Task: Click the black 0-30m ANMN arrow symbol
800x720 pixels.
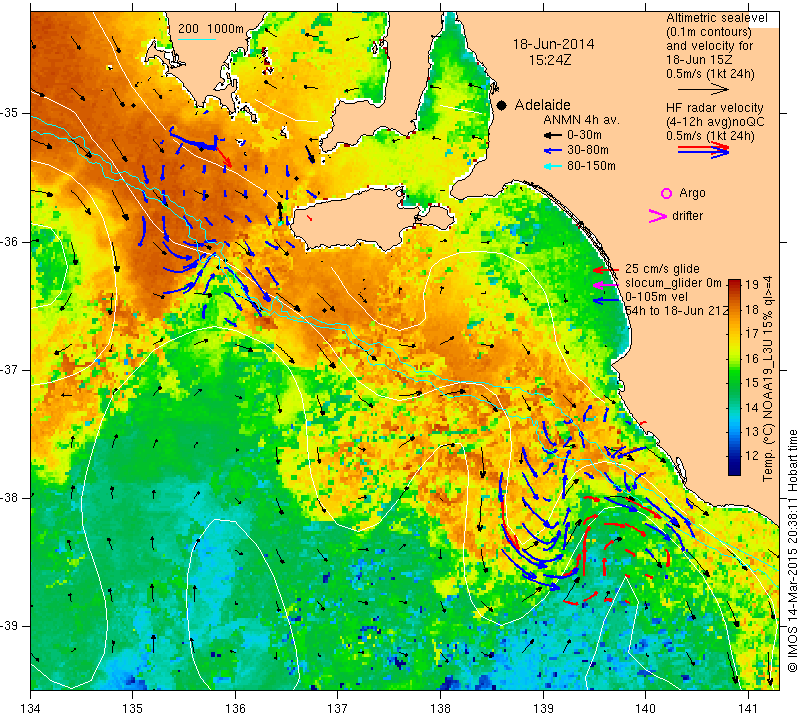Action: pos(552,136)
